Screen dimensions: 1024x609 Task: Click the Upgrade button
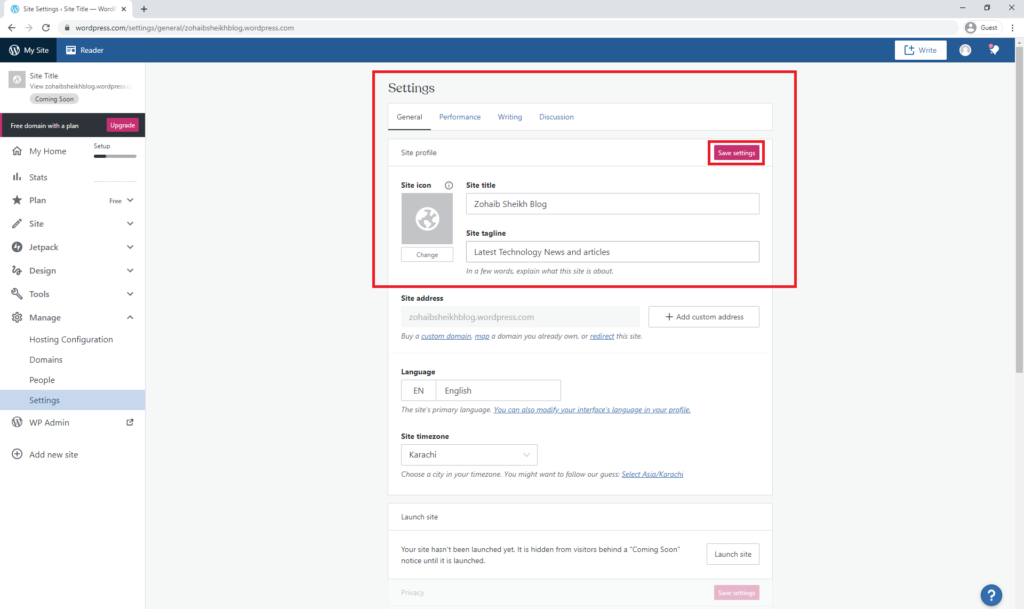[122, 125]
